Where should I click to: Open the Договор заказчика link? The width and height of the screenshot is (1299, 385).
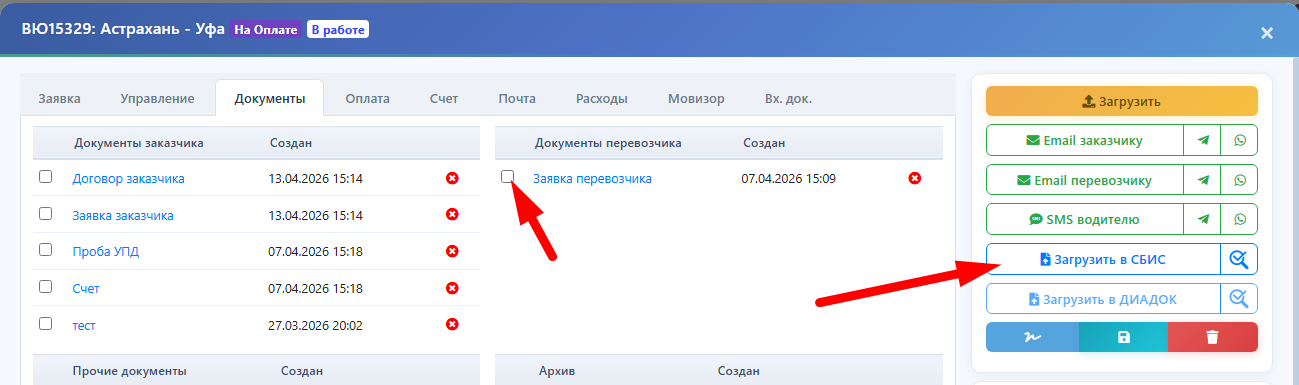click(128, 179)
